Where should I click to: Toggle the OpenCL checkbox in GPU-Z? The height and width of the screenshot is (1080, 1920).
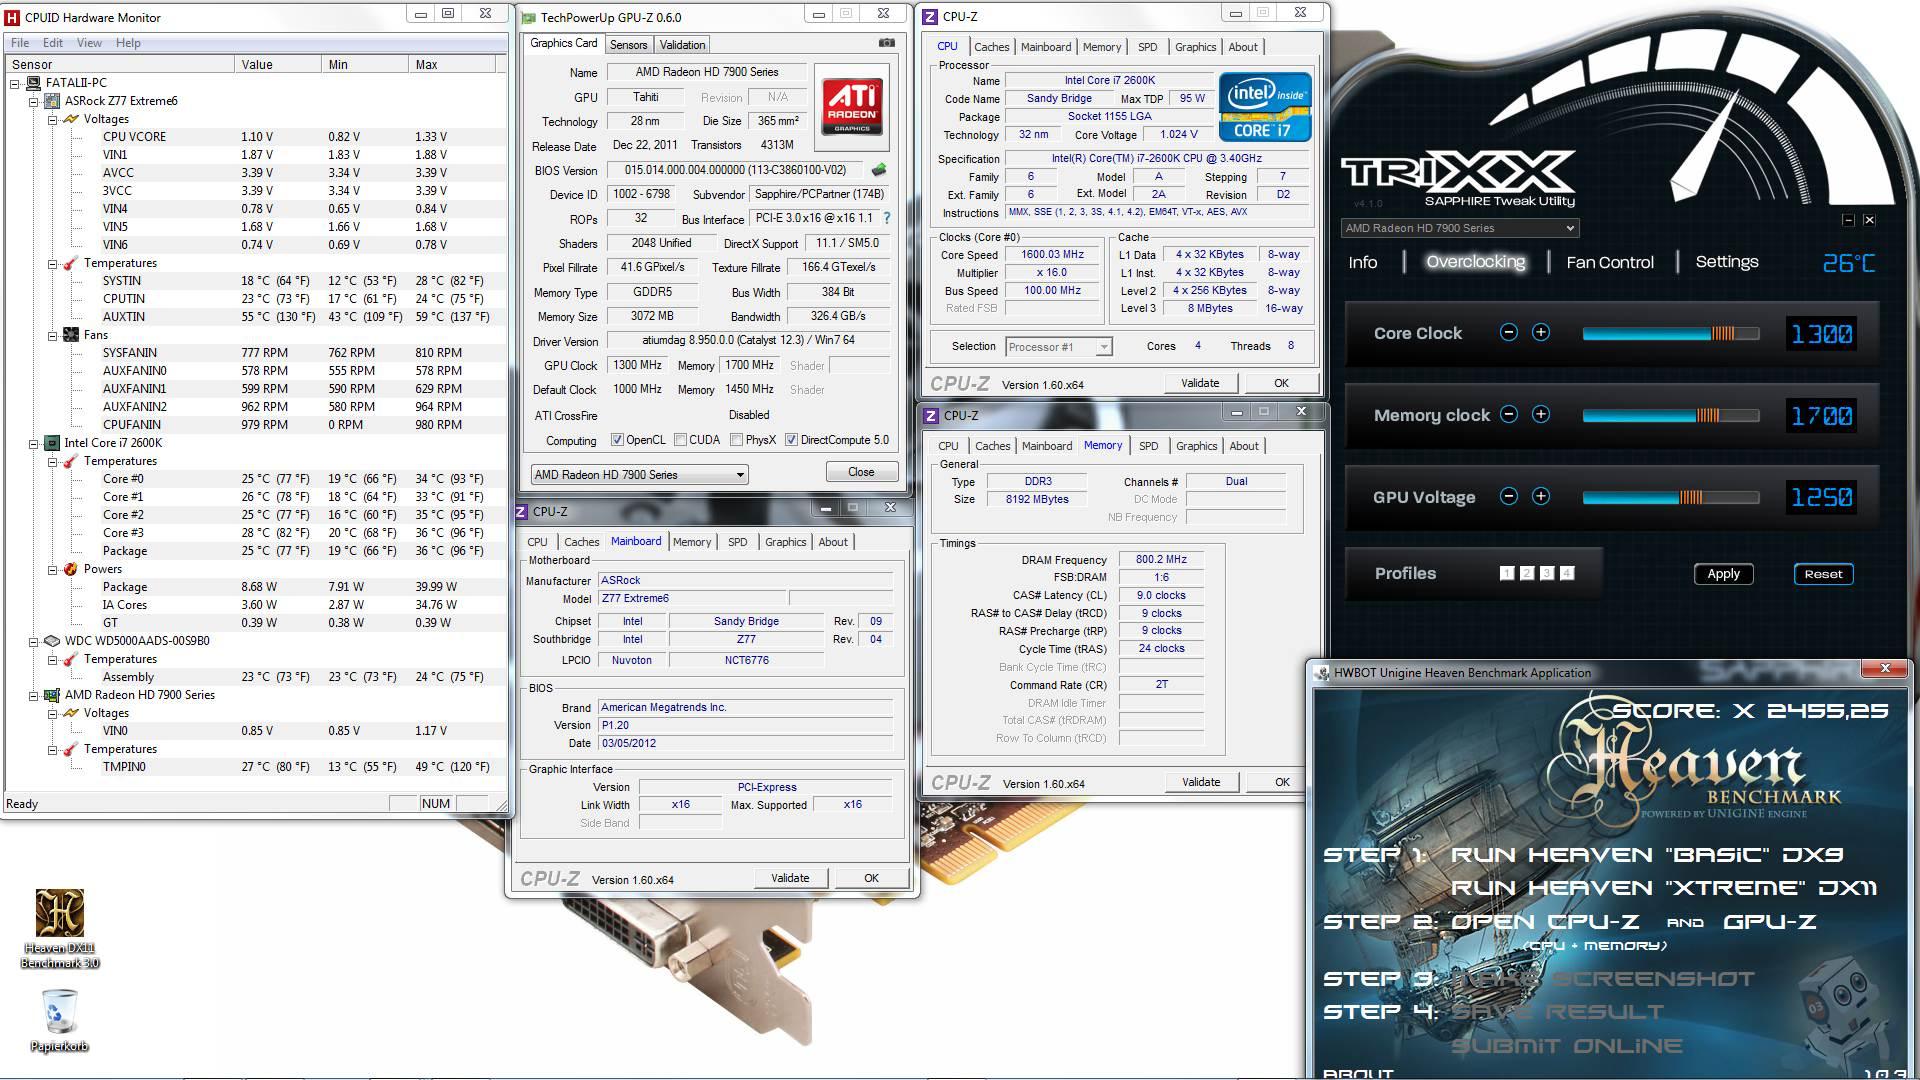(x=617, y=440)
